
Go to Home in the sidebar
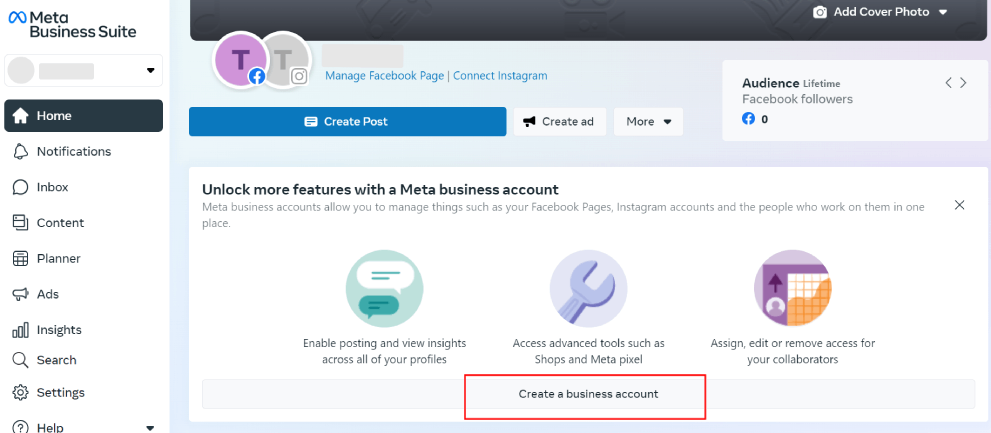click(83, 116)
